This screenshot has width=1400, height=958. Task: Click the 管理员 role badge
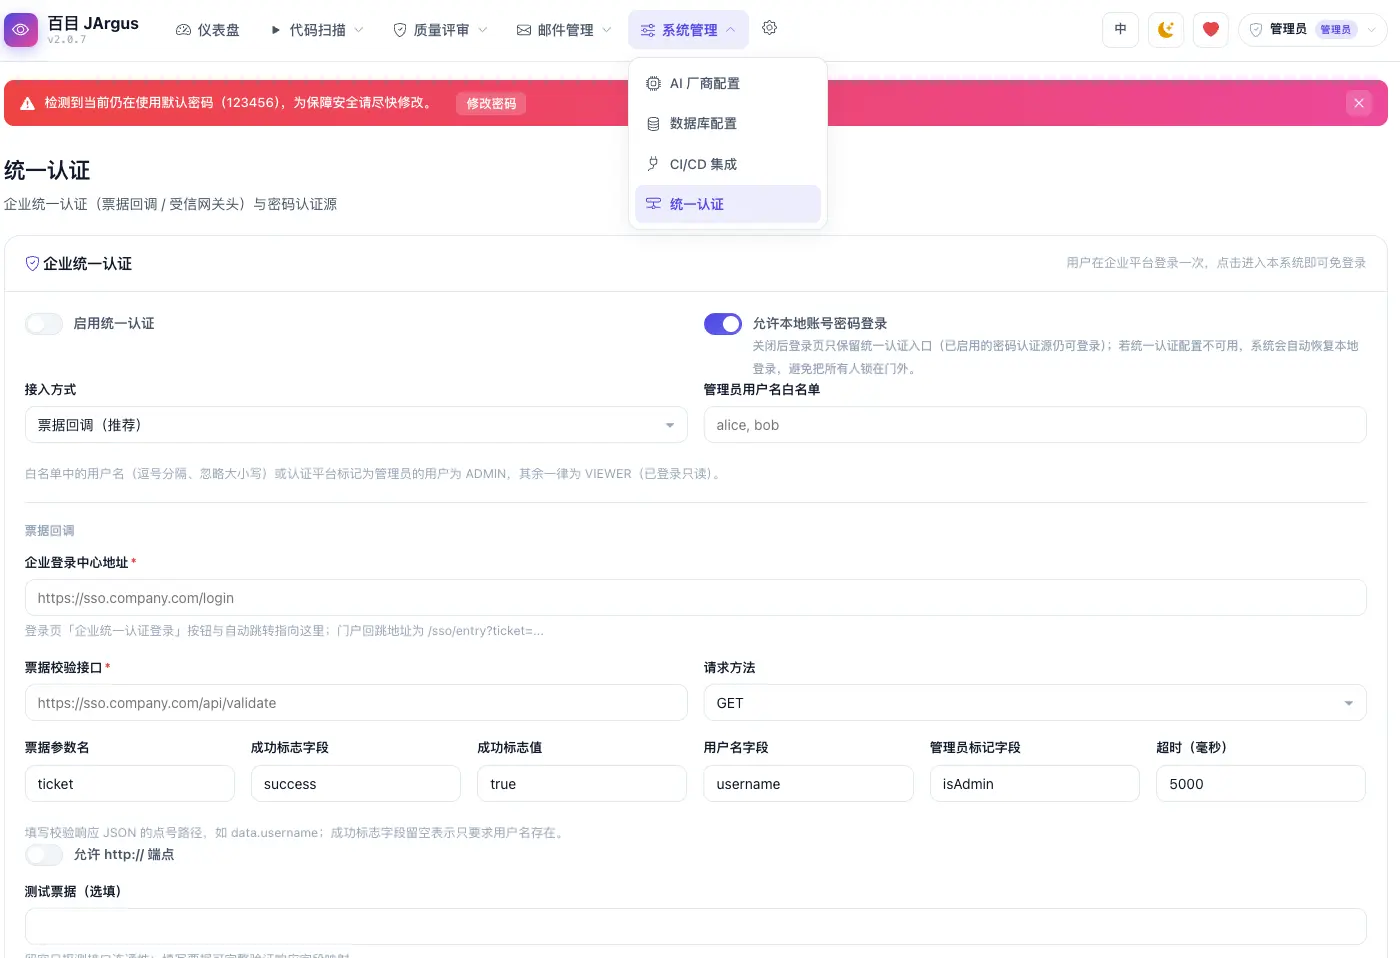[1336, 30]
